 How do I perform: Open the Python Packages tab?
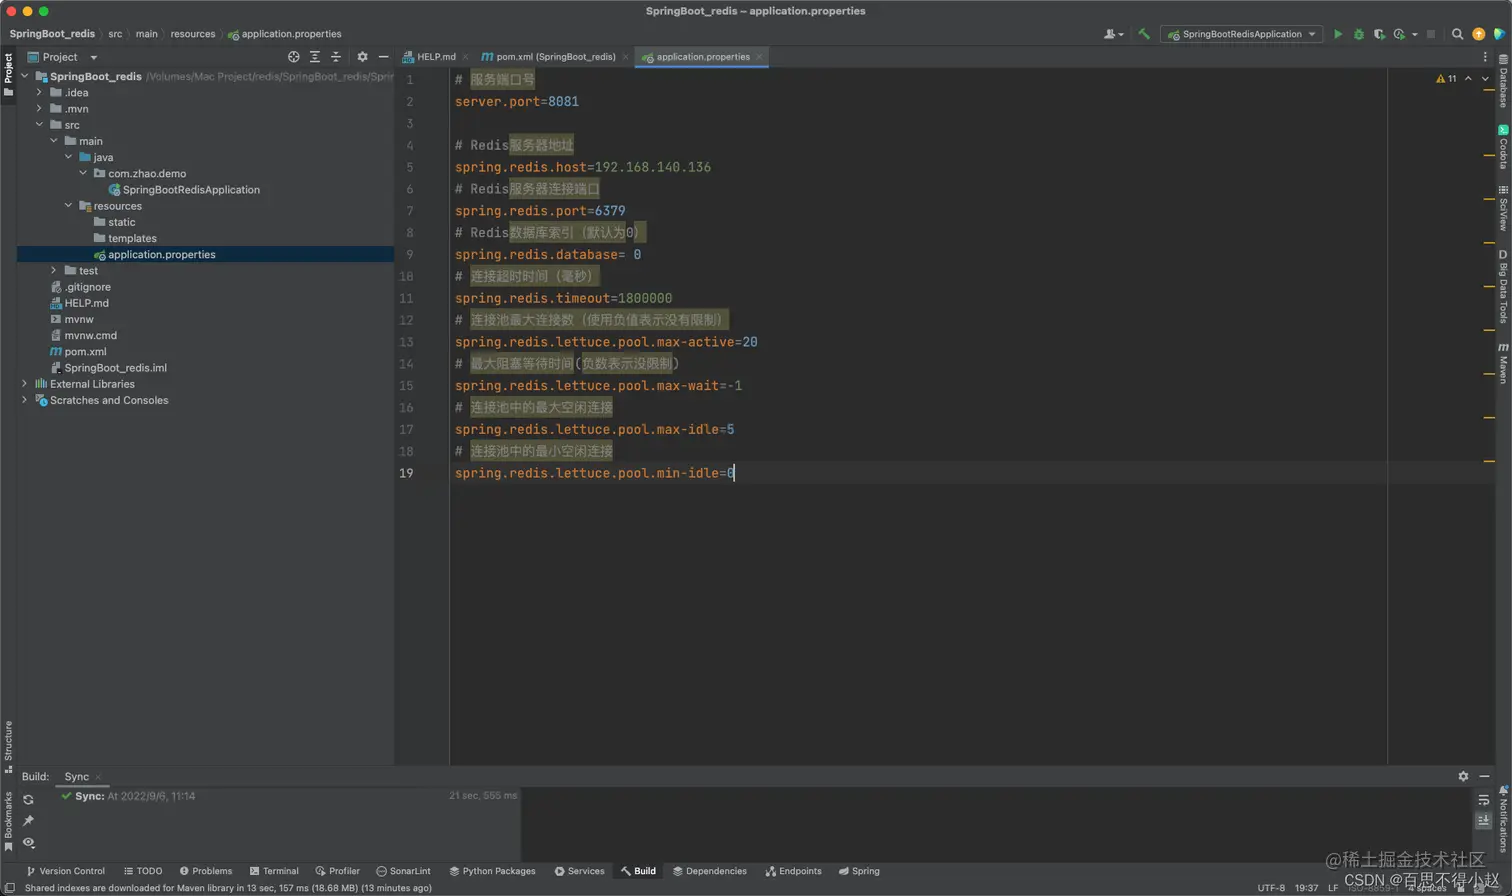coord(492,871)
